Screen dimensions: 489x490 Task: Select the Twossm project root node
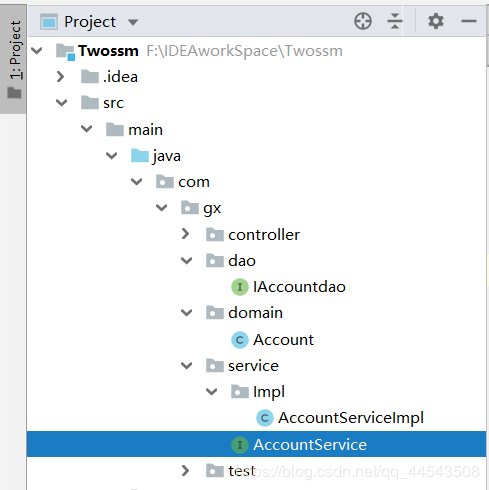click(108, 51)
